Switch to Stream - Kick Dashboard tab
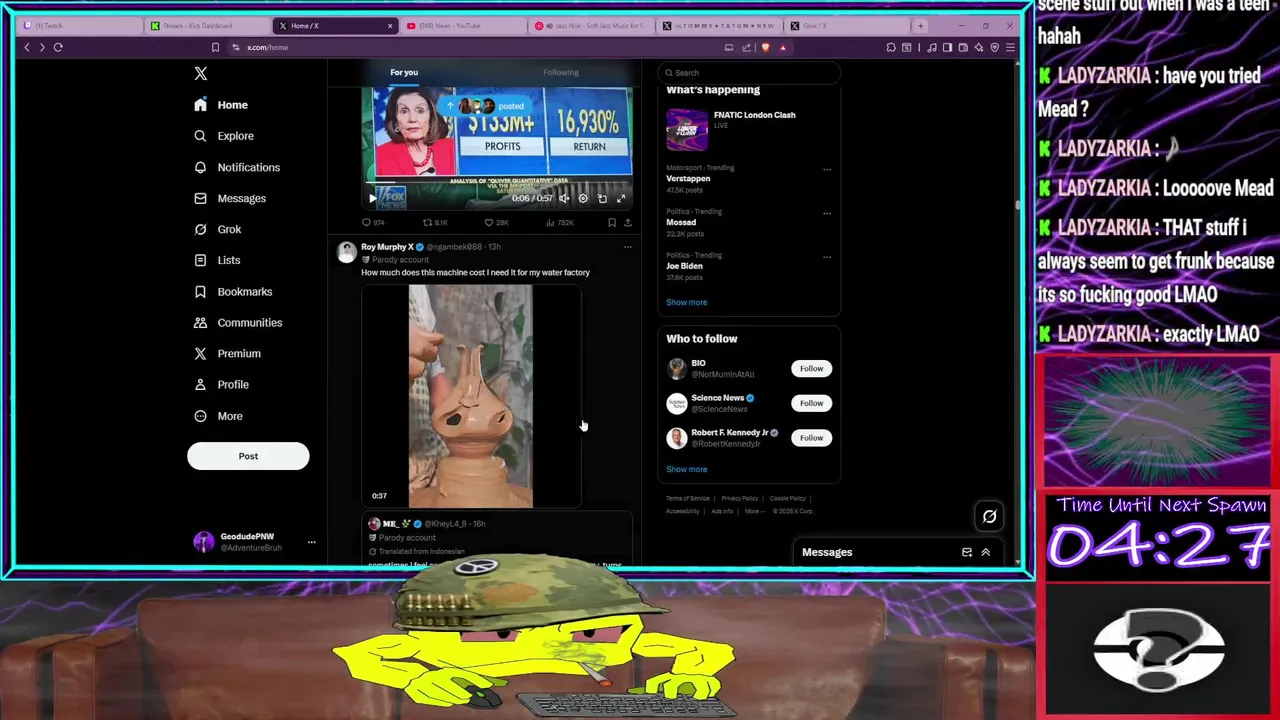The image size is (1280, 720). tap(206, 25)
